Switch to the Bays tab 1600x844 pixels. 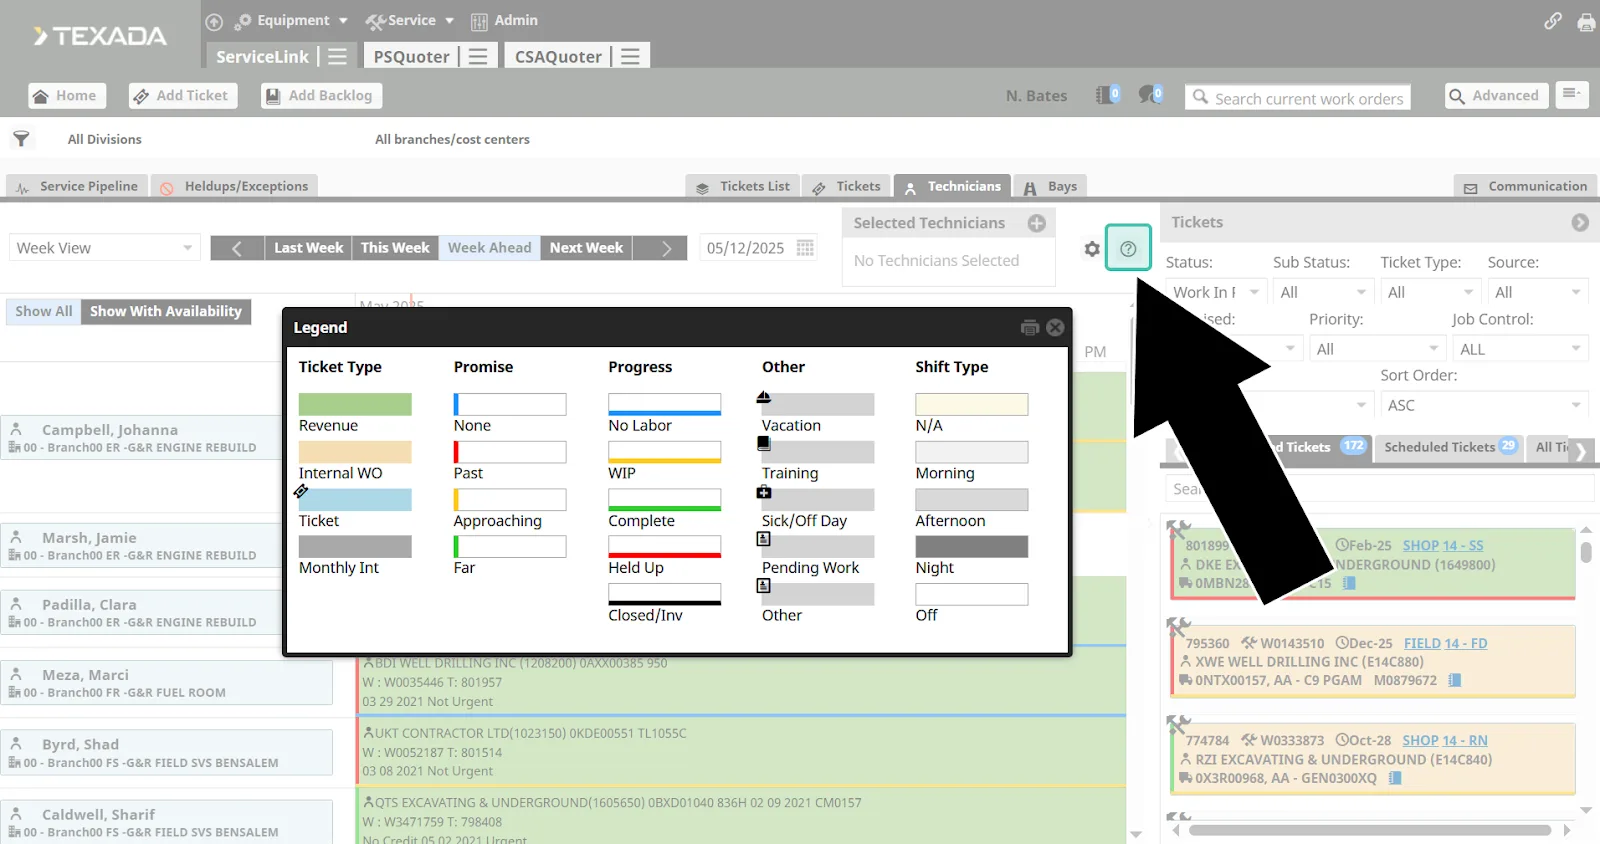[x=1051, y=186]
